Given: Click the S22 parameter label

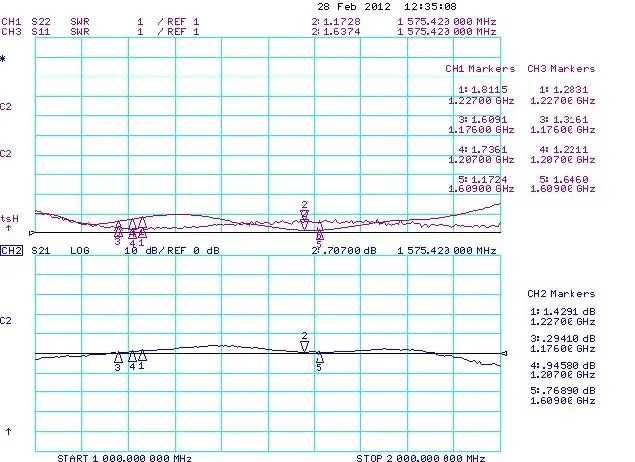Looking at the screenshot, I should pyautogui.click(x=41, y=21).
